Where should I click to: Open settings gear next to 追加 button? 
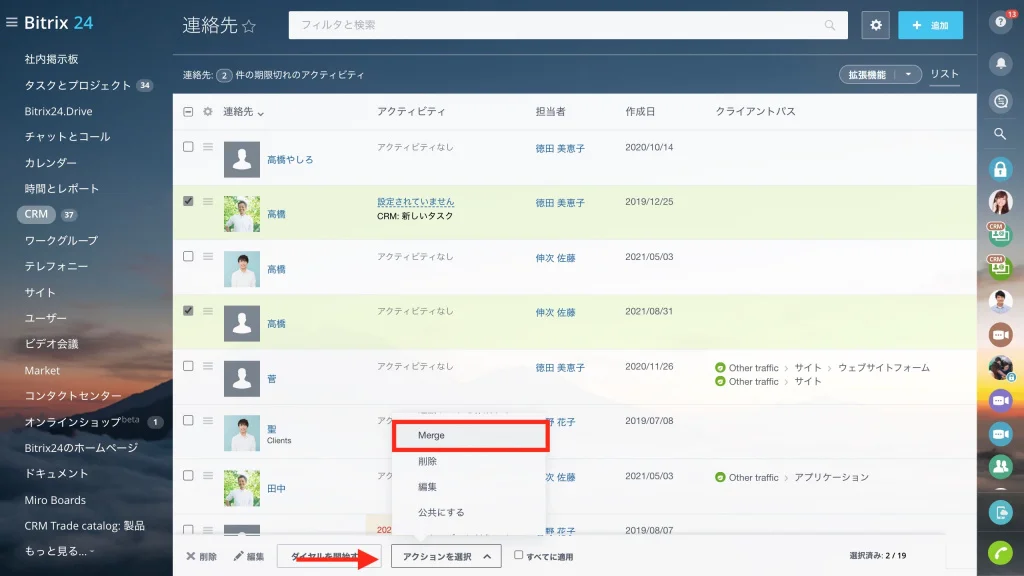[876, 25]
